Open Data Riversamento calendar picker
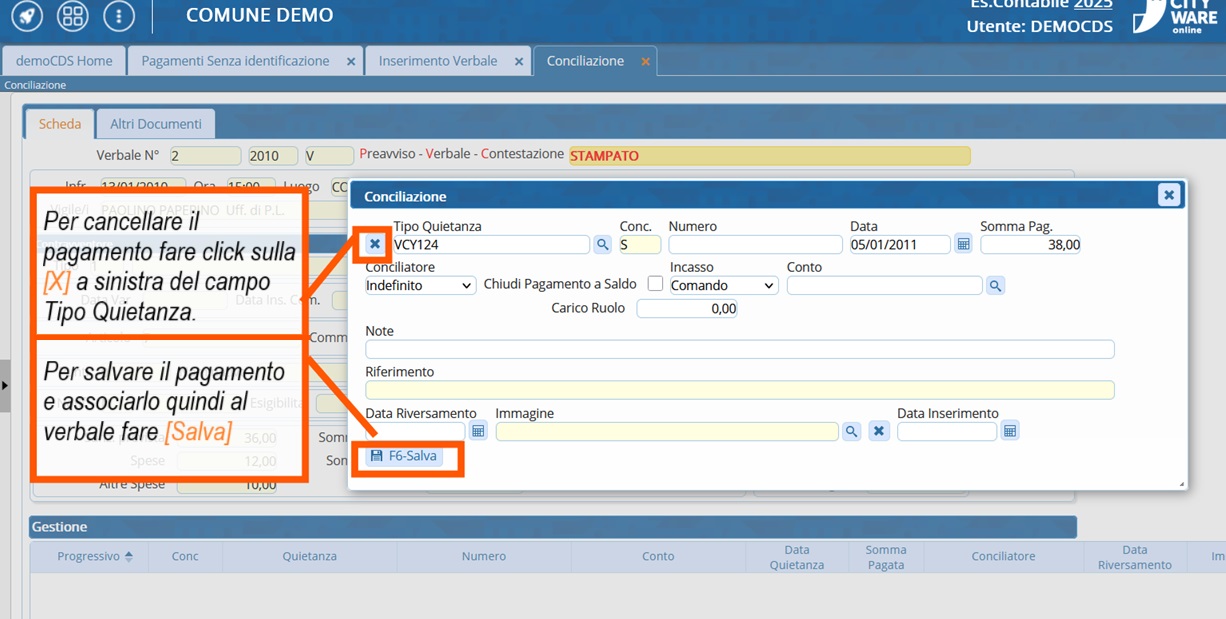Image resolution: width=1226 pixels, height=619 pixels. tap(478, 431)
